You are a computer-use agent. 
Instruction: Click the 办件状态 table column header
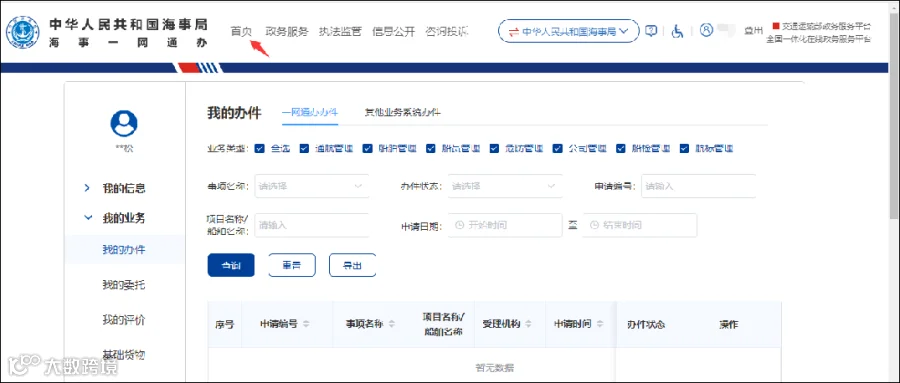646,324
